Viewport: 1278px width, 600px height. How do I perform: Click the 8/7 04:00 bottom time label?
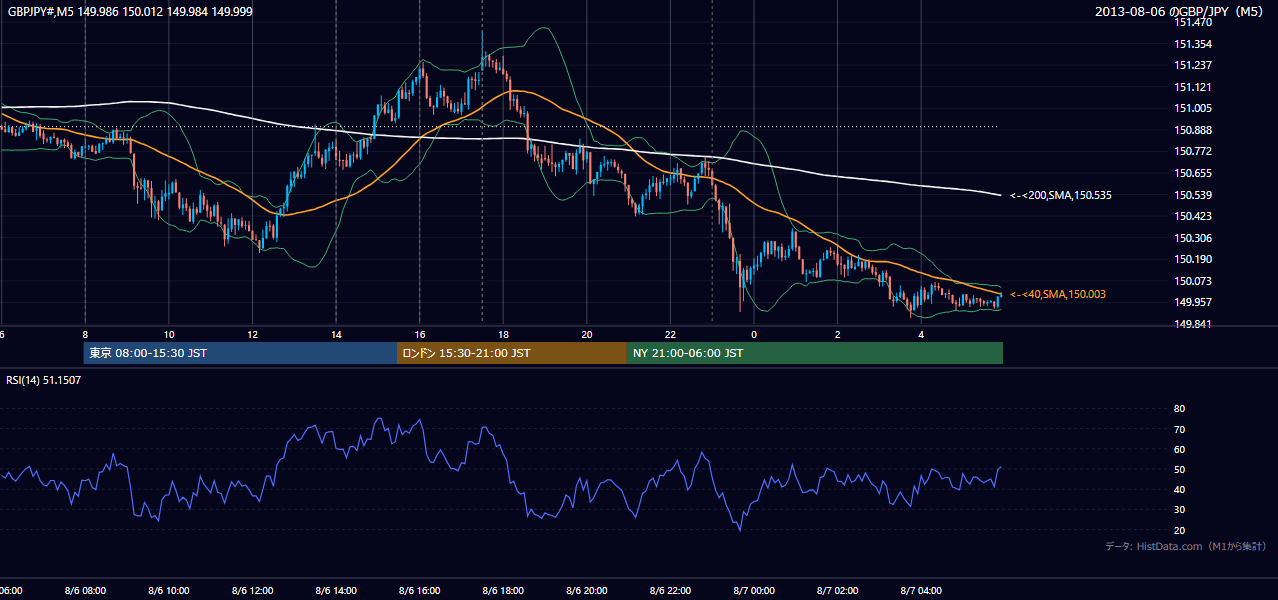pos(921,591)
